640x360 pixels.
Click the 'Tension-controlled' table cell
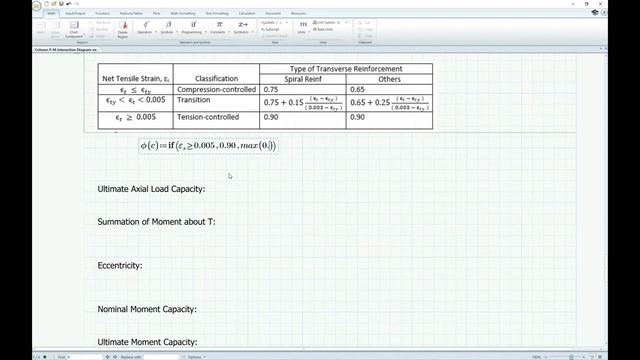[216, 120]
